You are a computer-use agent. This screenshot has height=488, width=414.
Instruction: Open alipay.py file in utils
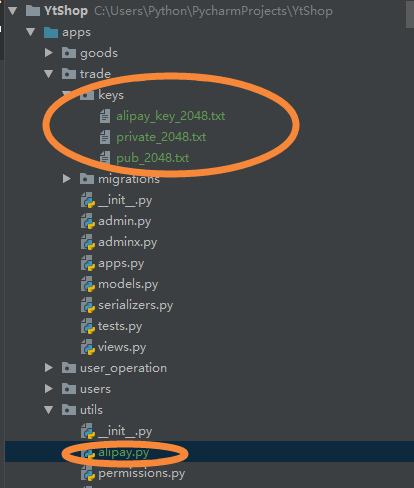(x=123, y=453)
